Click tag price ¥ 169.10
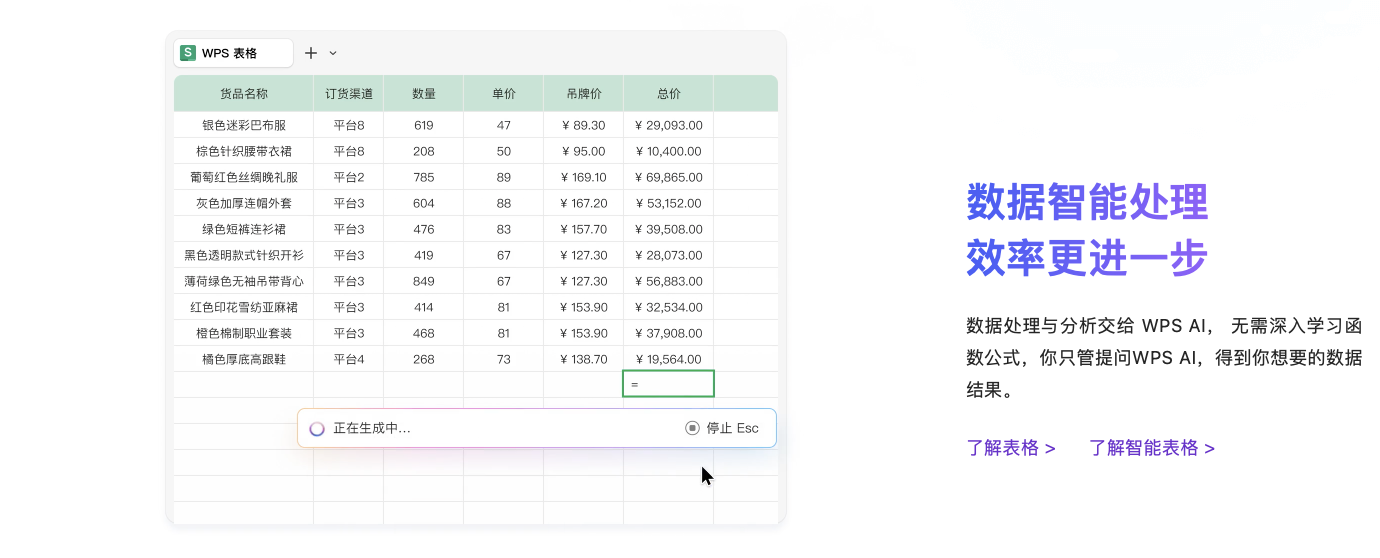 [584, 177]
